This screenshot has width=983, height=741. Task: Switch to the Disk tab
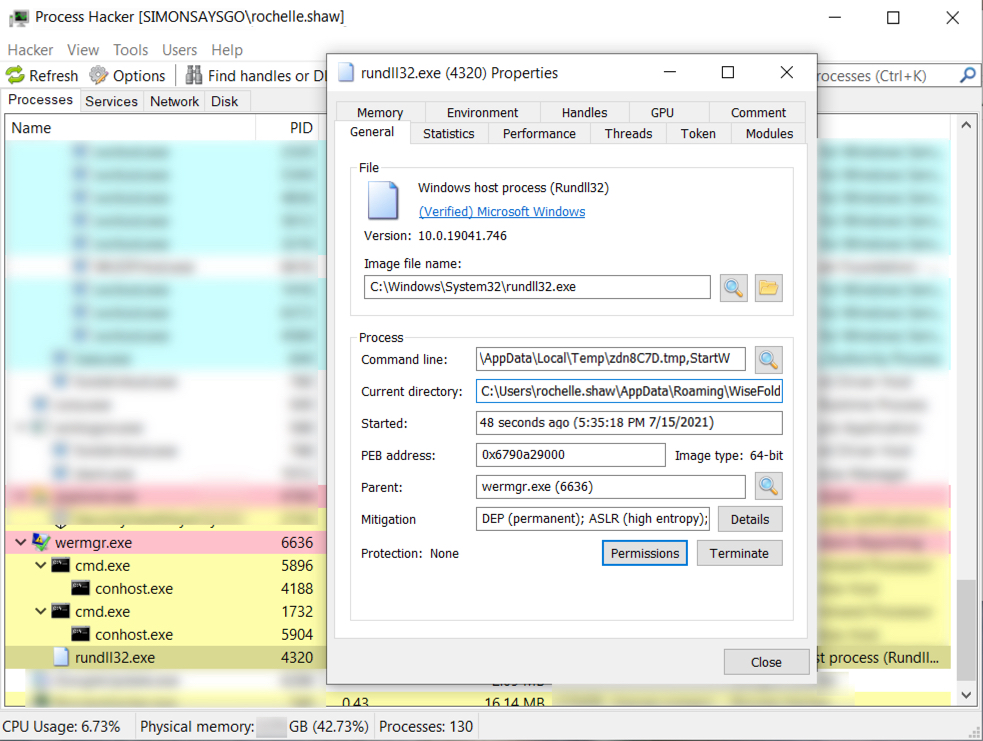tap(224, 101)
